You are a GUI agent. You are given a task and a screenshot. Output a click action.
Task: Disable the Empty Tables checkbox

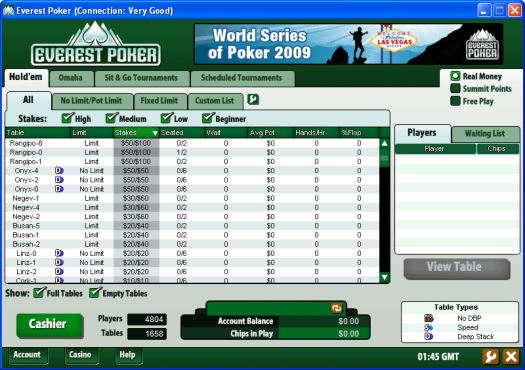(x=95, y=292)
